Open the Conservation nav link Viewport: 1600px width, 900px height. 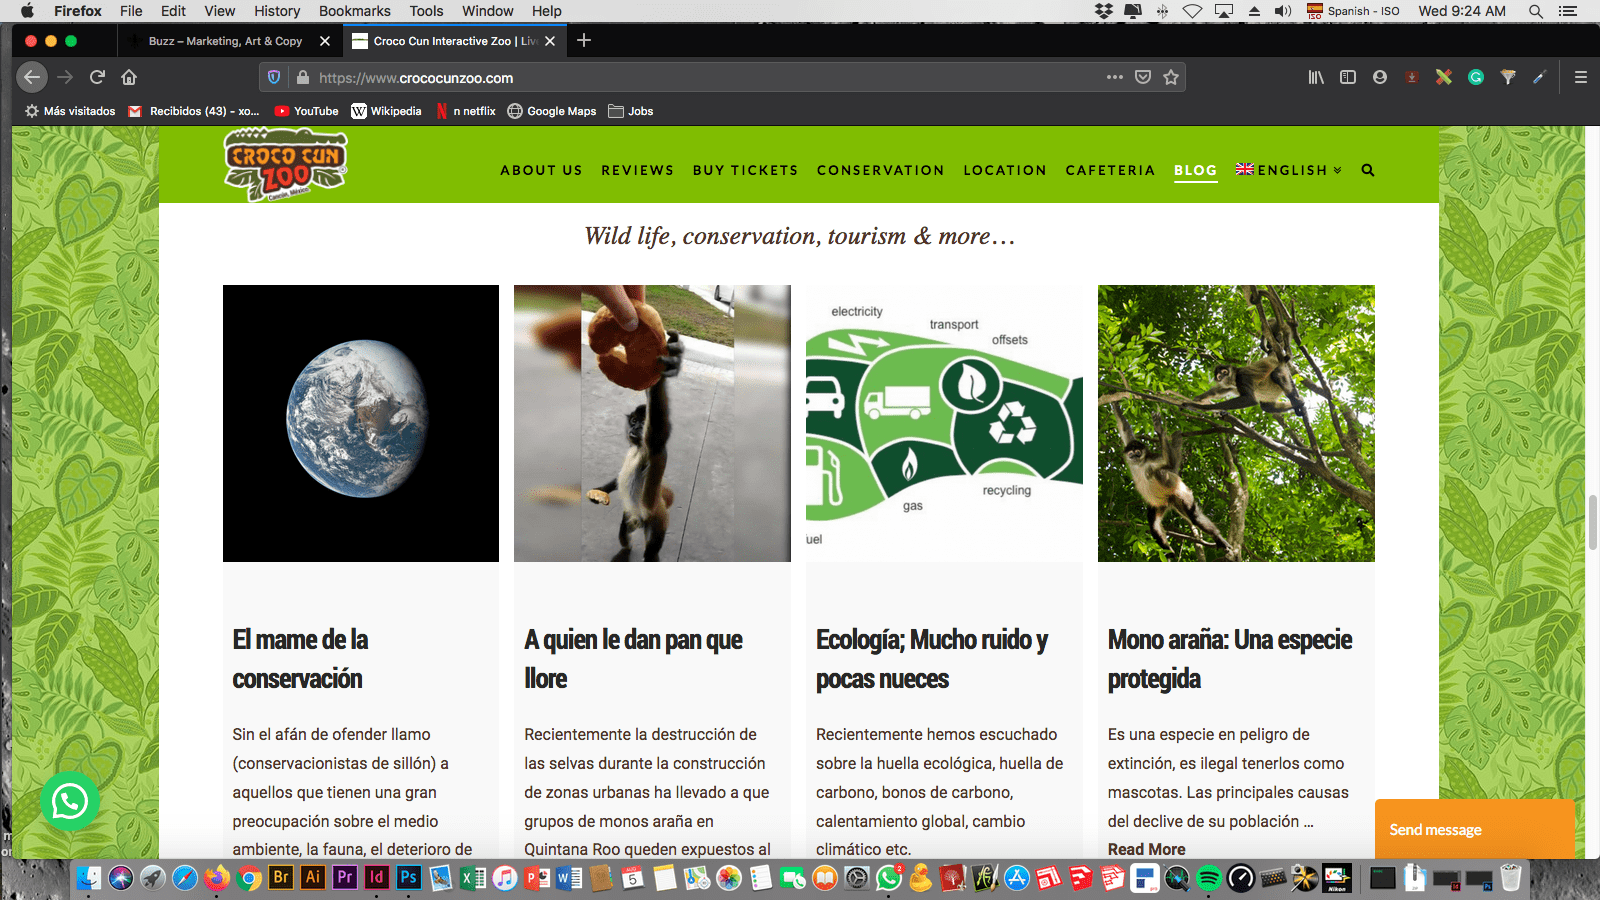click(x=880, y=170)
